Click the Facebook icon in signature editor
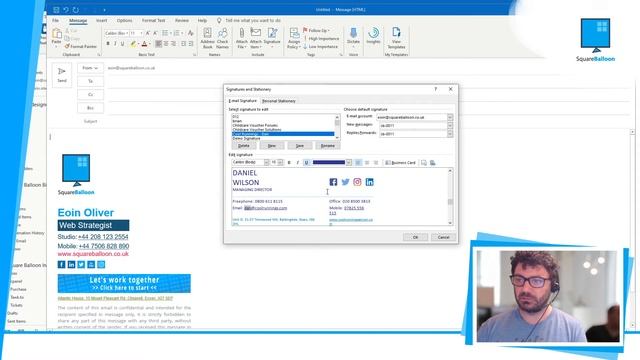The height and width of the screenshot is (360, 640). 333,182
